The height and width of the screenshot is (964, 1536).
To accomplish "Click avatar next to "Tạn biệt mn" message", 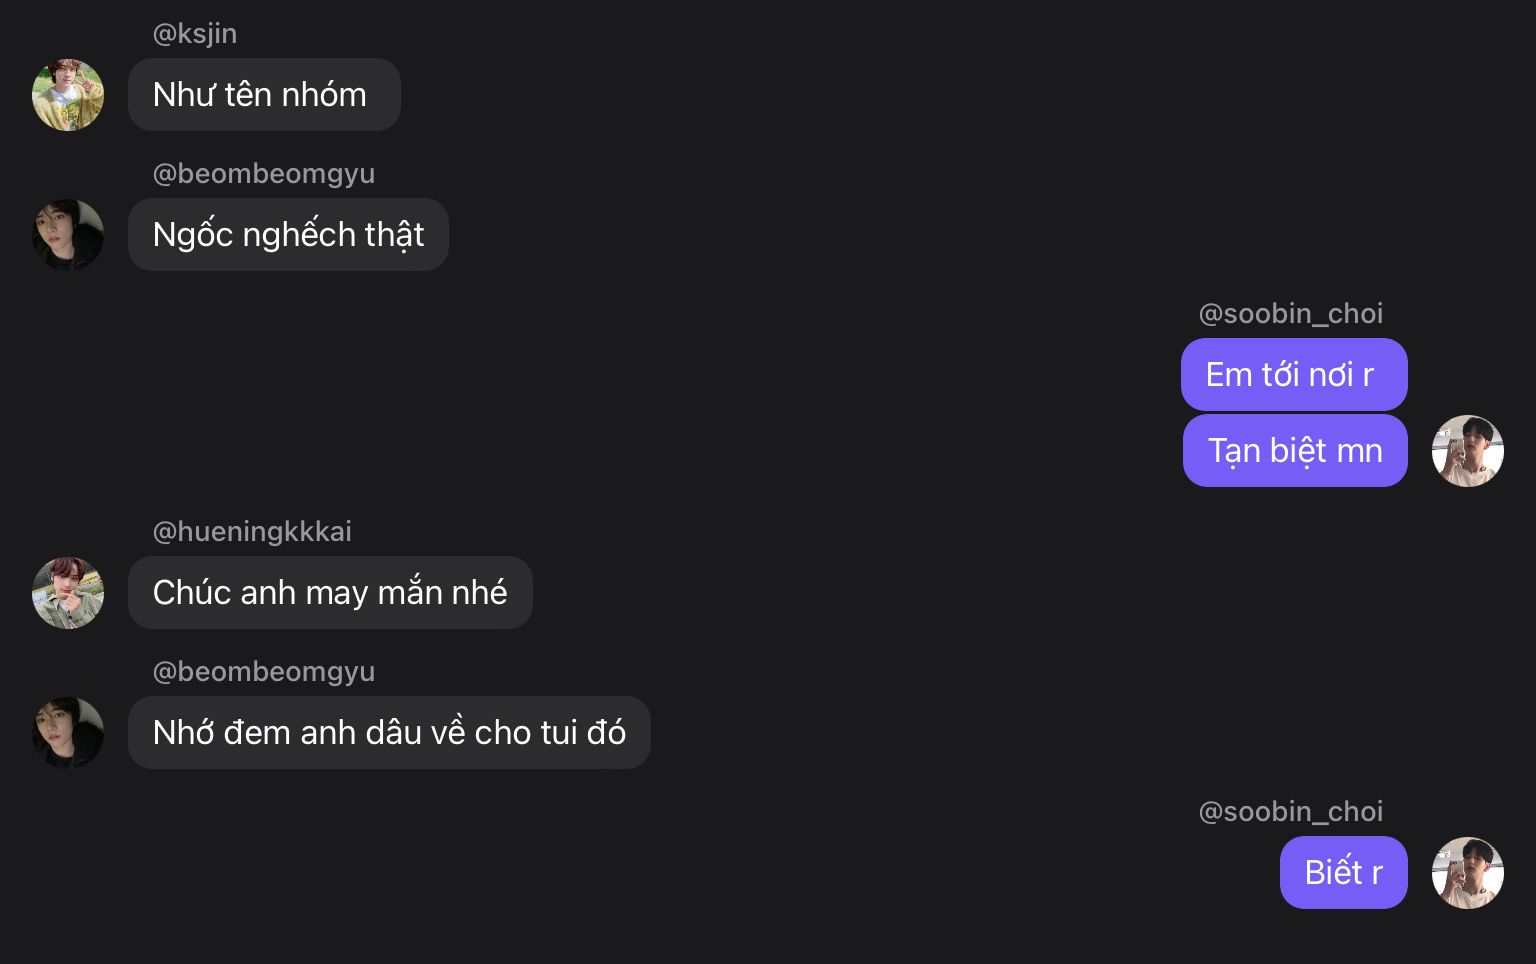I will tap(1467, 451).
